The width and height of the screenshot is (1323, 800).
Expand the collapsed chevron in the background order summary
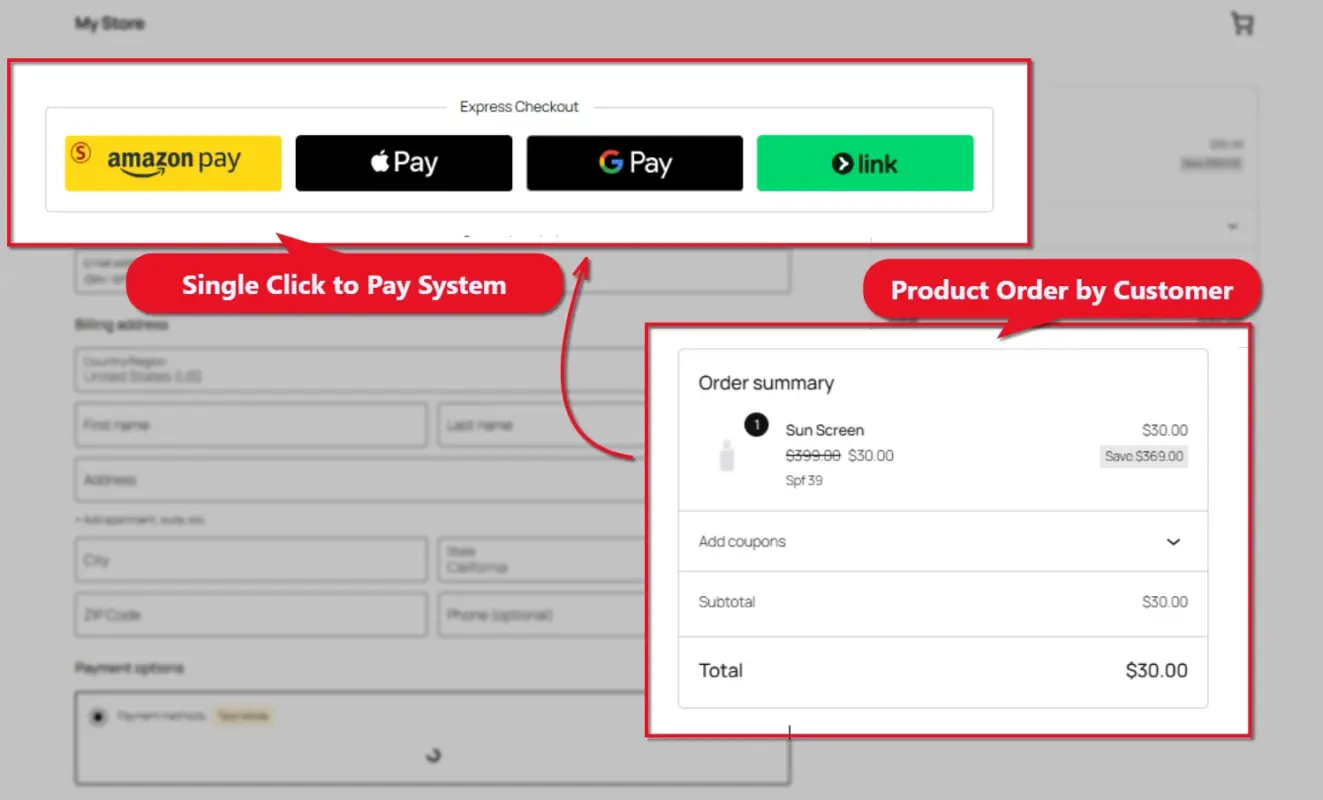point(1232,227)
